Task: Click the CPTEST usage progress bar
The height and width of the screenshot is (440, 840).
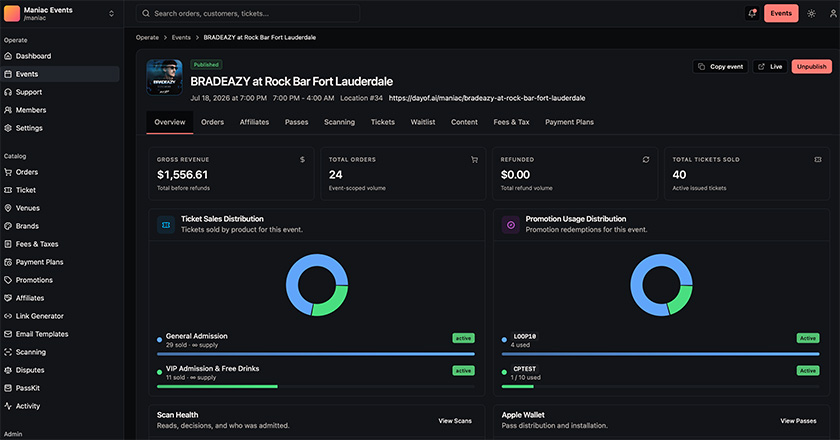Action: coord(661,386)
